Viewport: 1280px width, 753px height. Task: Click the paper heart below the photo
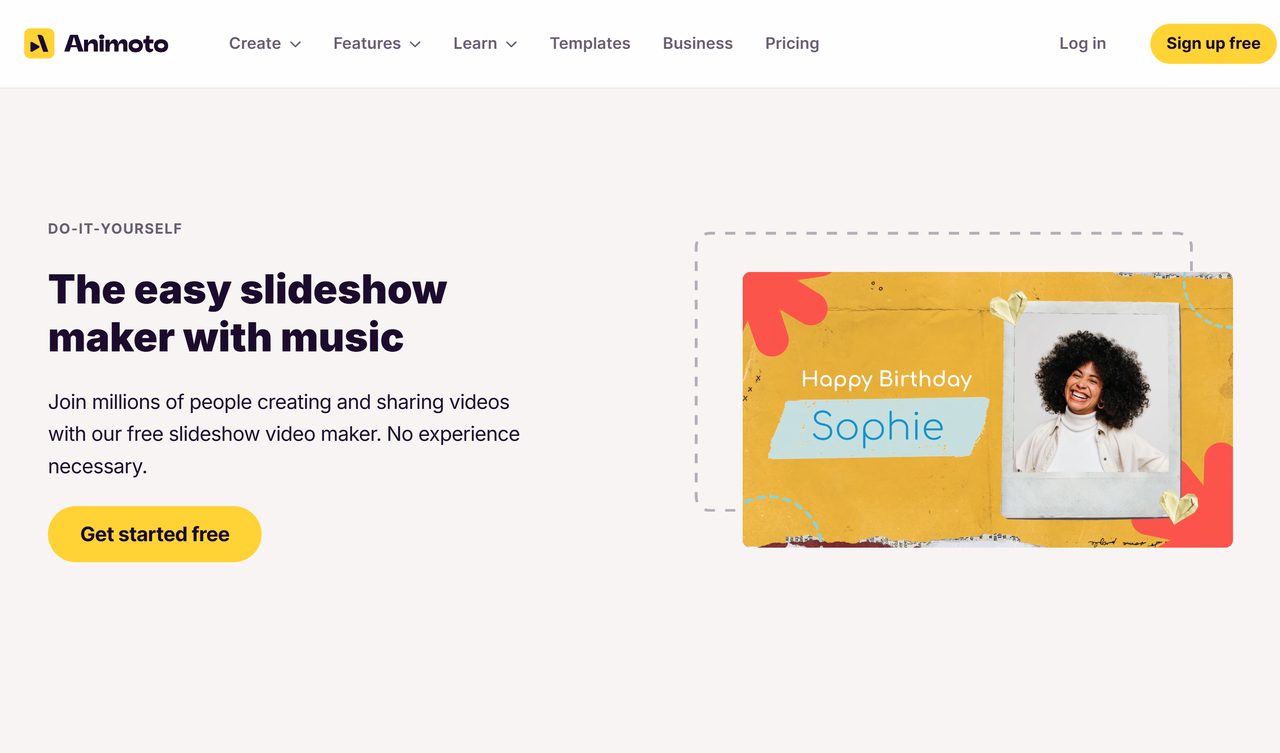coord(1179,506)
